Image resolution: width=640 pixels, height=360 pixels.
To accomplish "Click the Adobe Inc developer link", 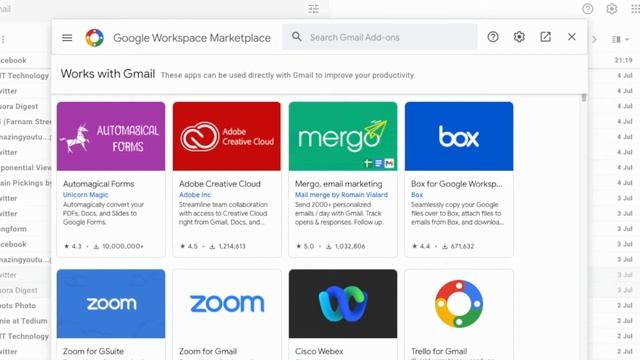I will (195, 195).
